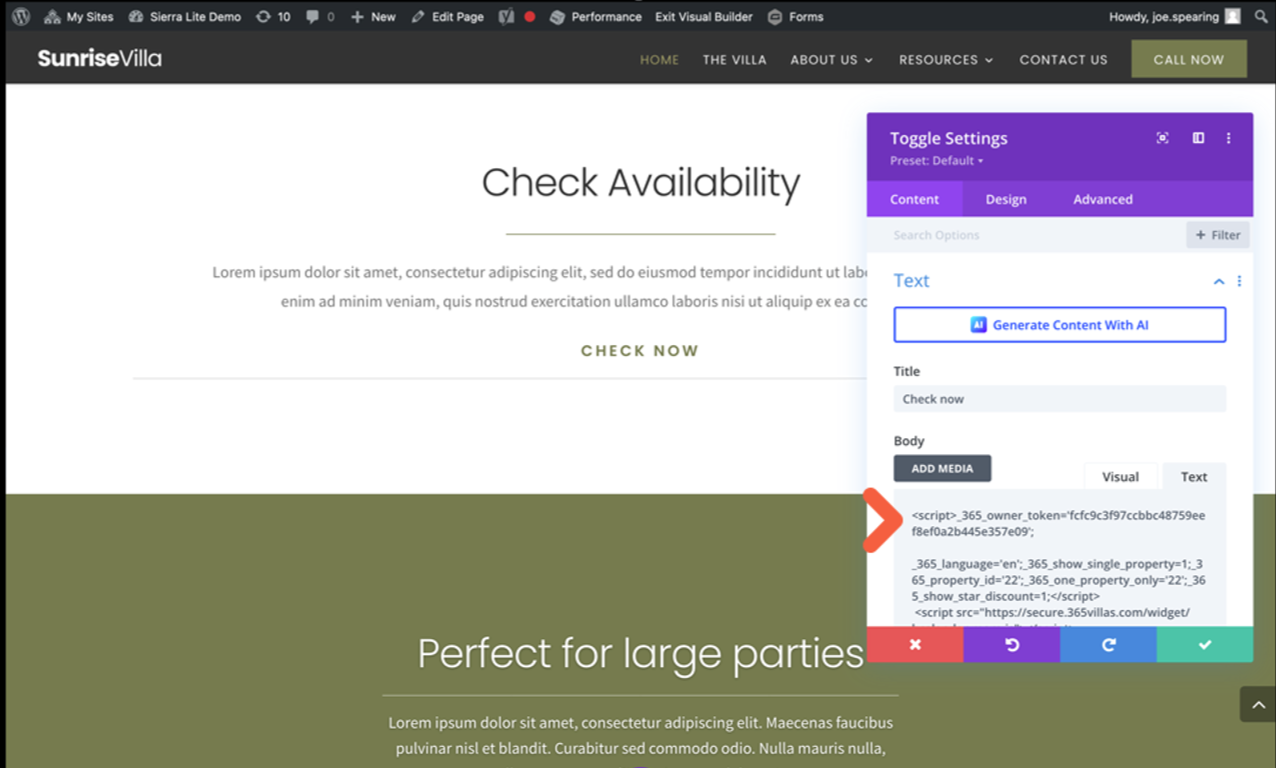The height and width of the screenshot is (768, 1276).
Task: Click the Title field containing Check now
Action: 1060,399
